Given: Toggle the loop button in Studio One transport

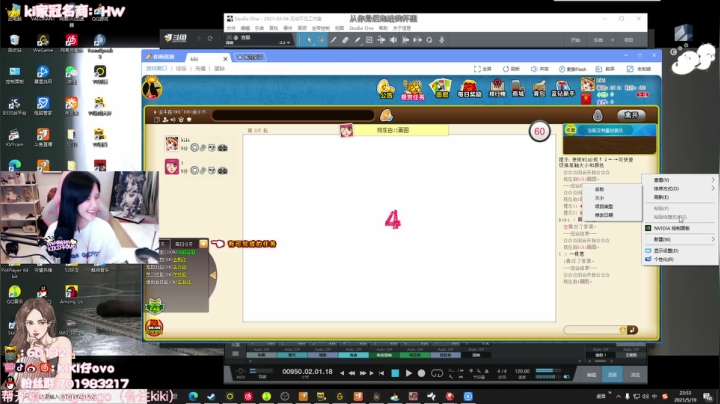Looking at the screenshot, I should (437, 373).
